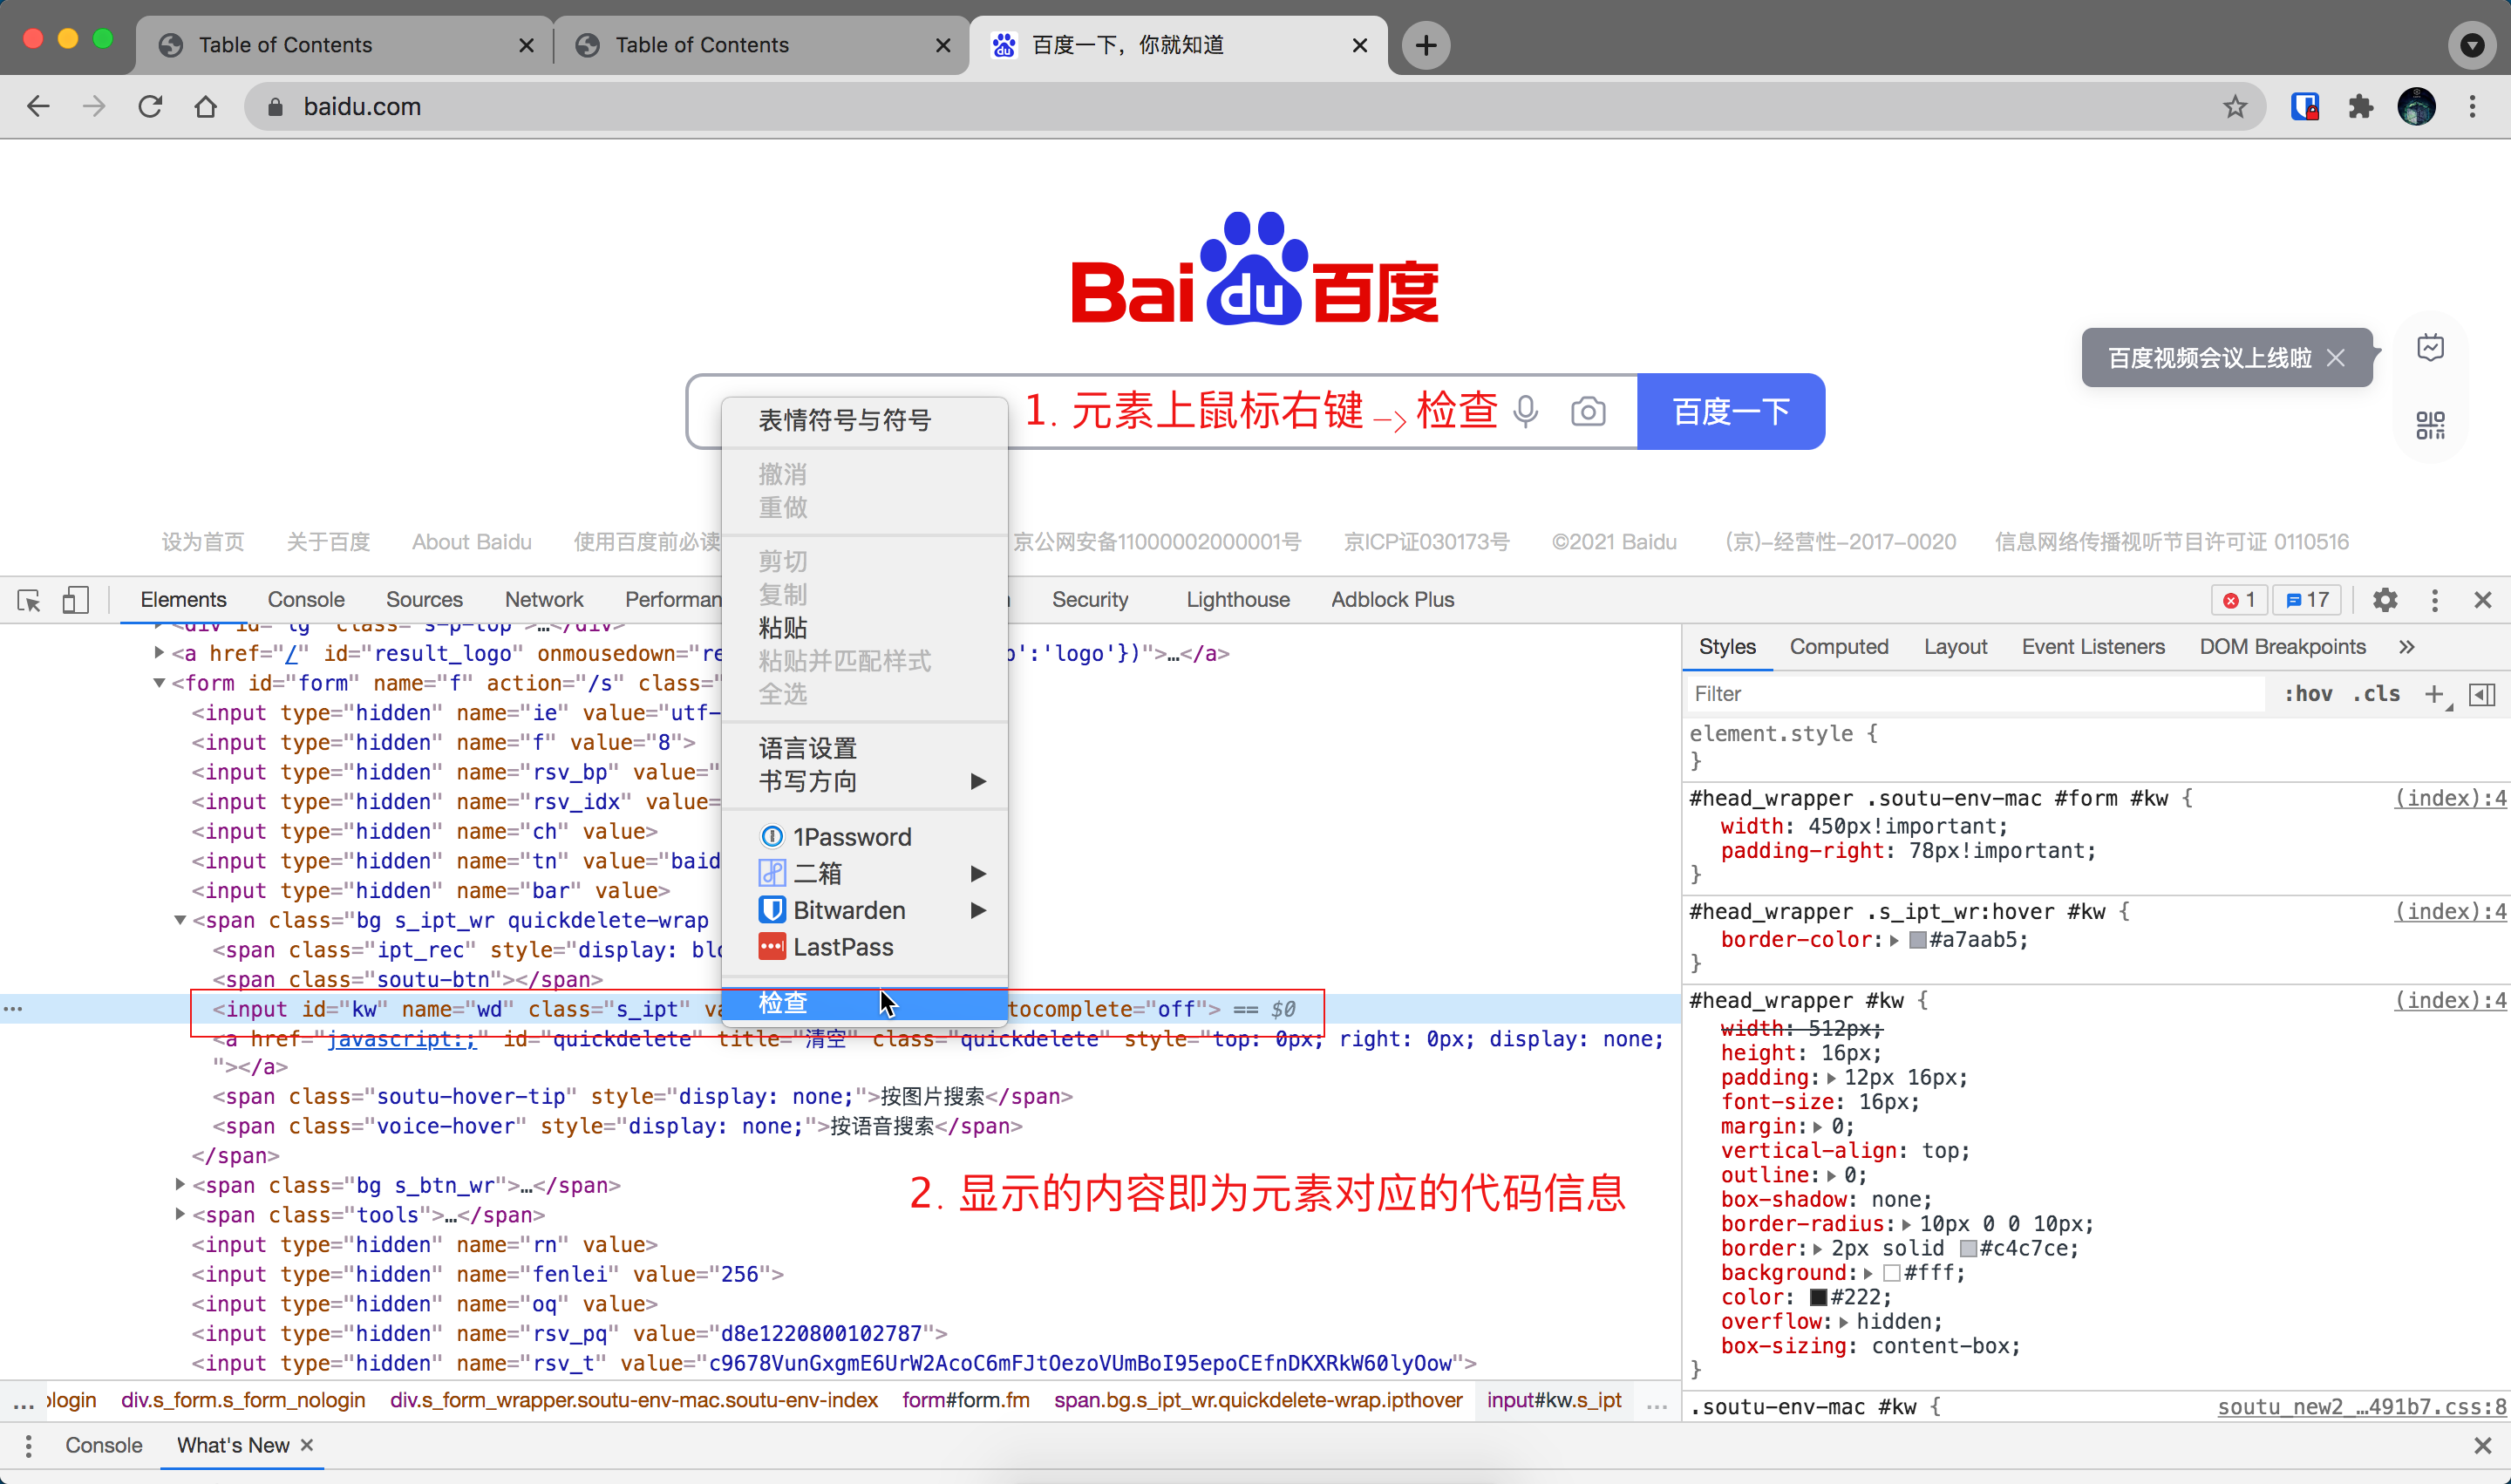
Task: Click the voice search microphone icon
Action: 1525,412
